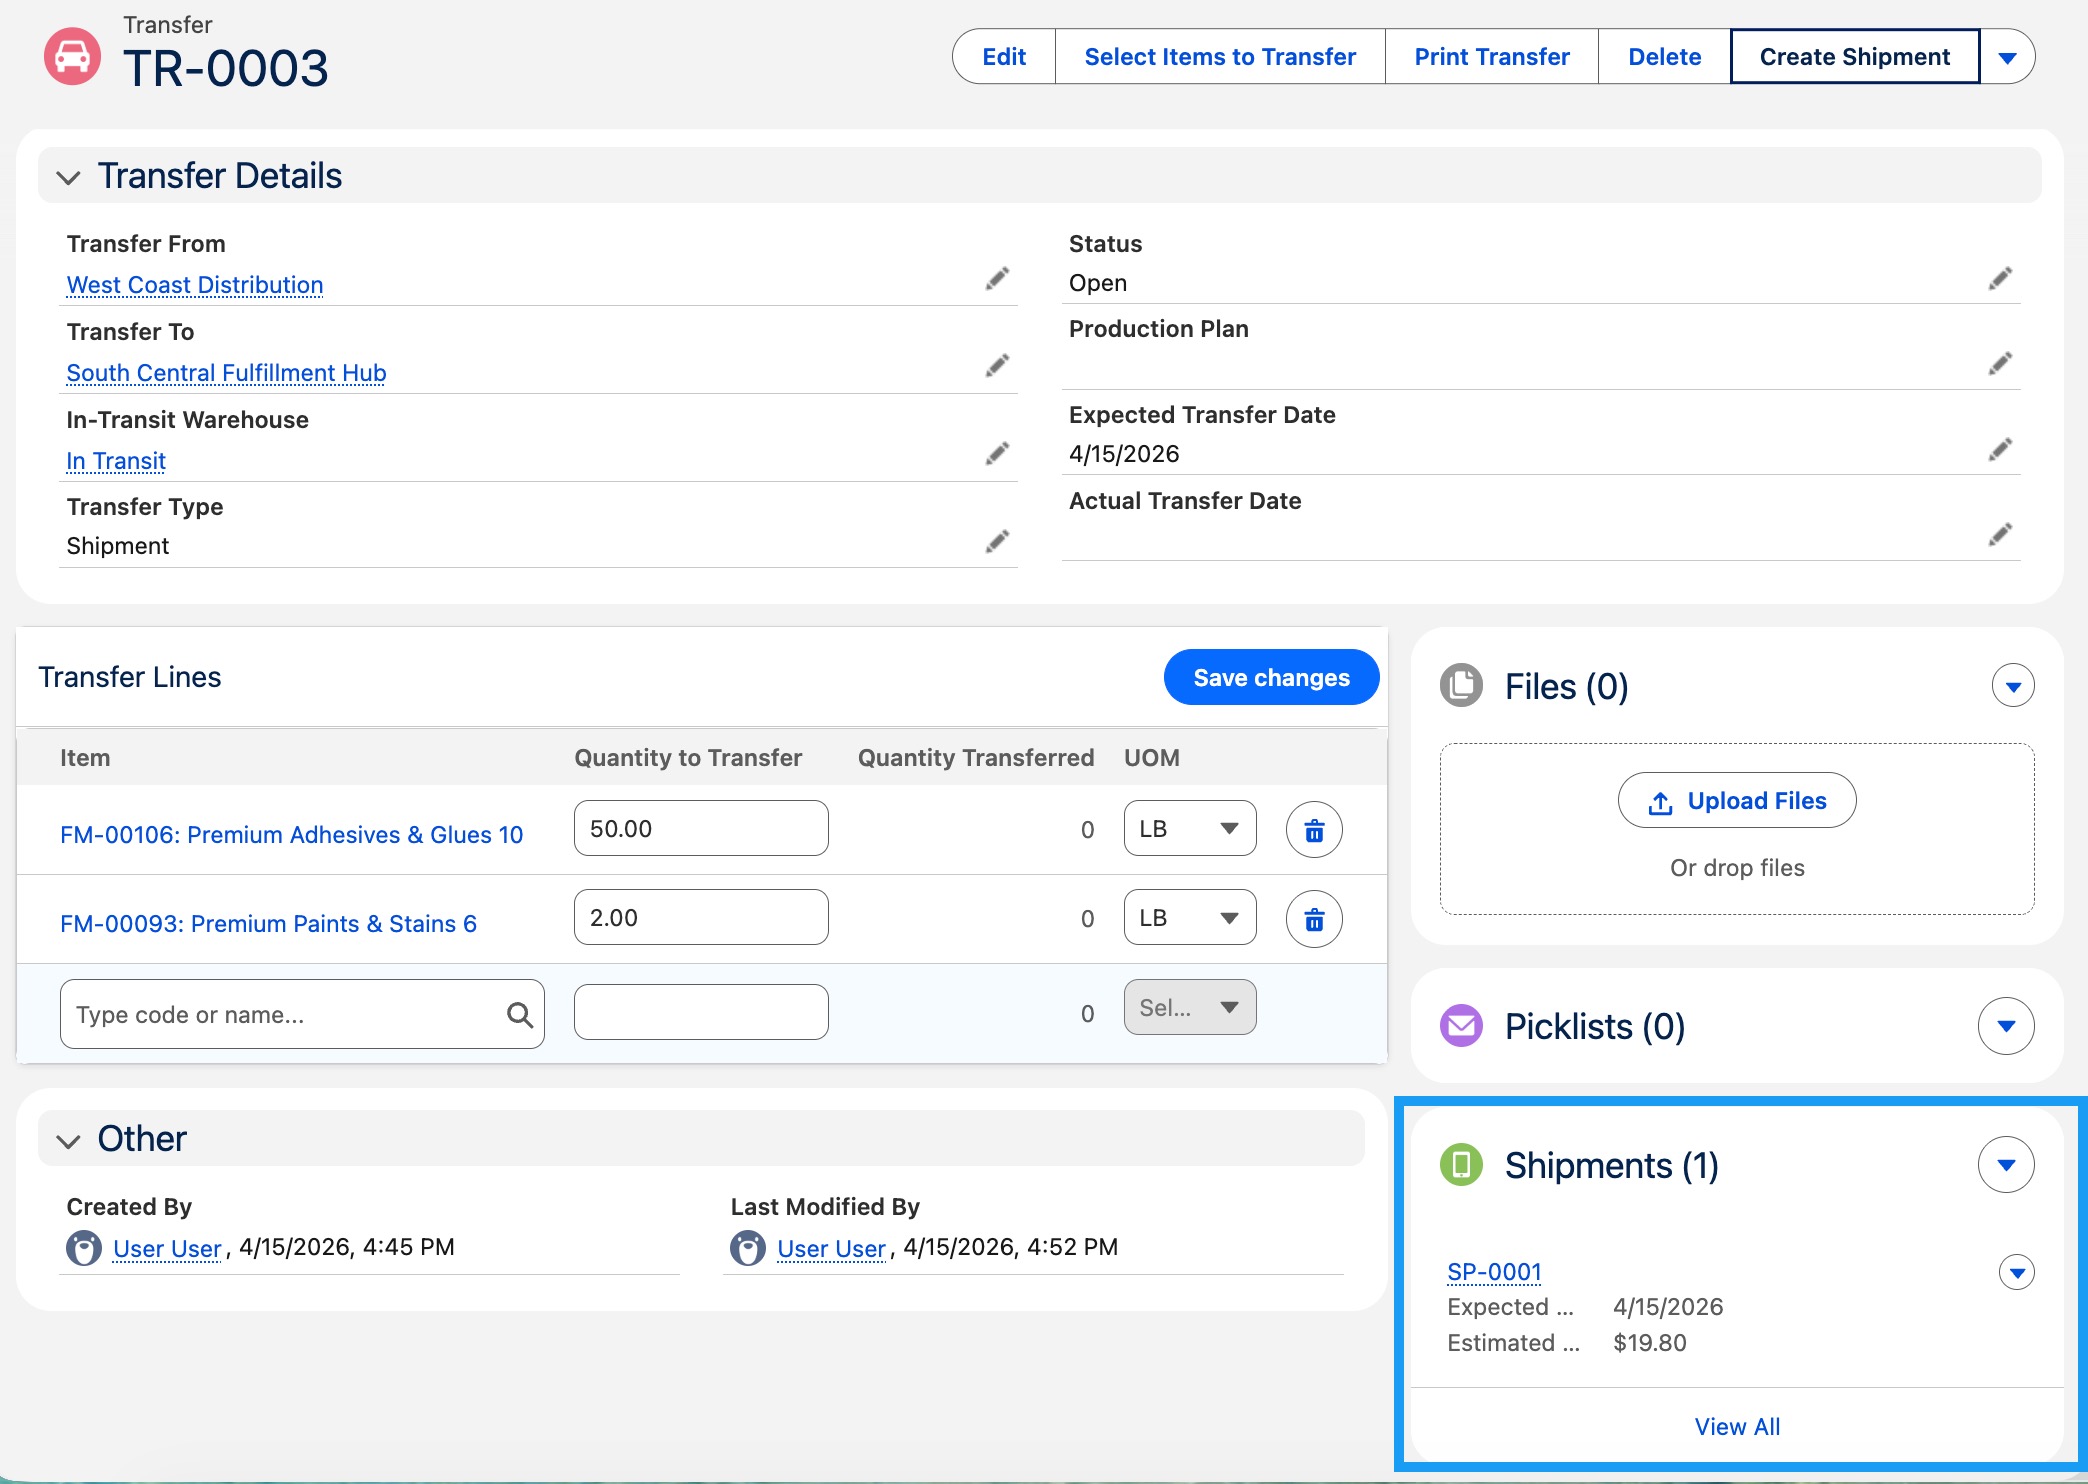
Task: Open more actions dropdown next to Create Shipment
Action: tap(2007, 57)
